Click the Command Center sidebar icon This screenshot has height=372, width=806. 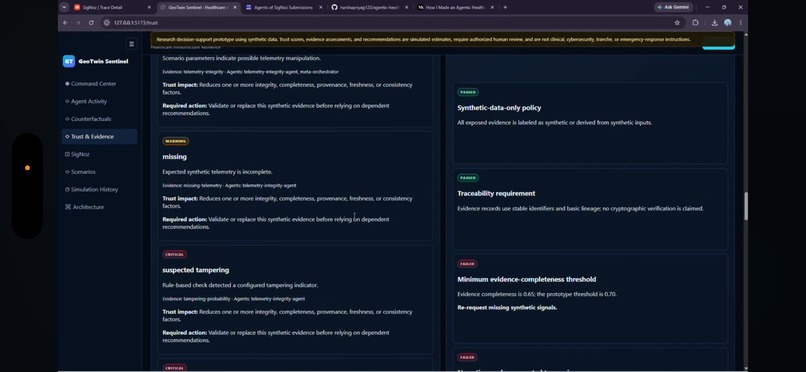coord(67,84)
